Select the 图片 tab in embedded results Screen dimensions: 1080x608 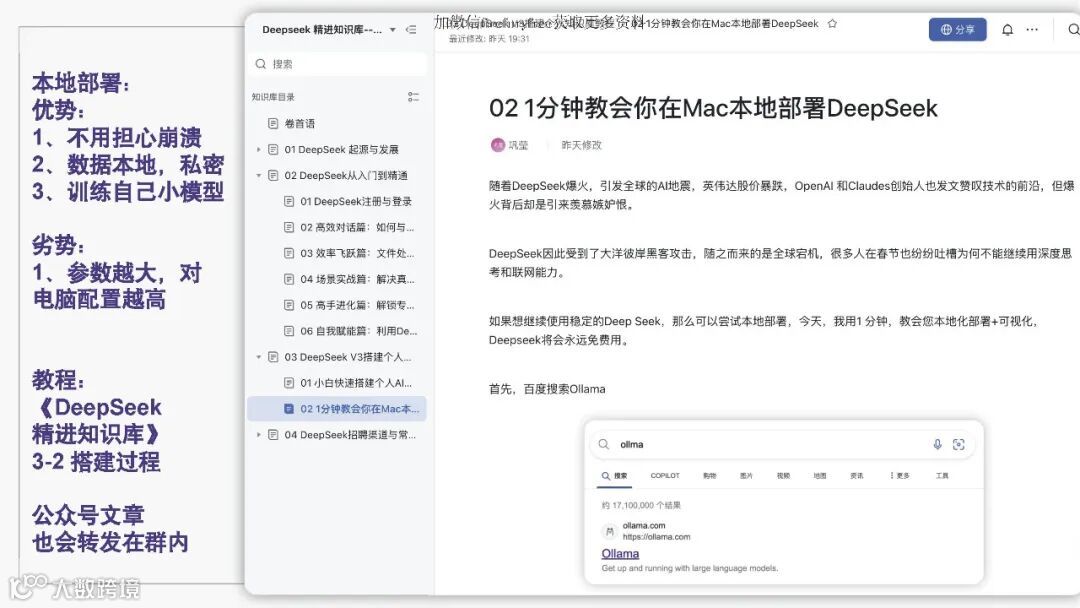746,476
